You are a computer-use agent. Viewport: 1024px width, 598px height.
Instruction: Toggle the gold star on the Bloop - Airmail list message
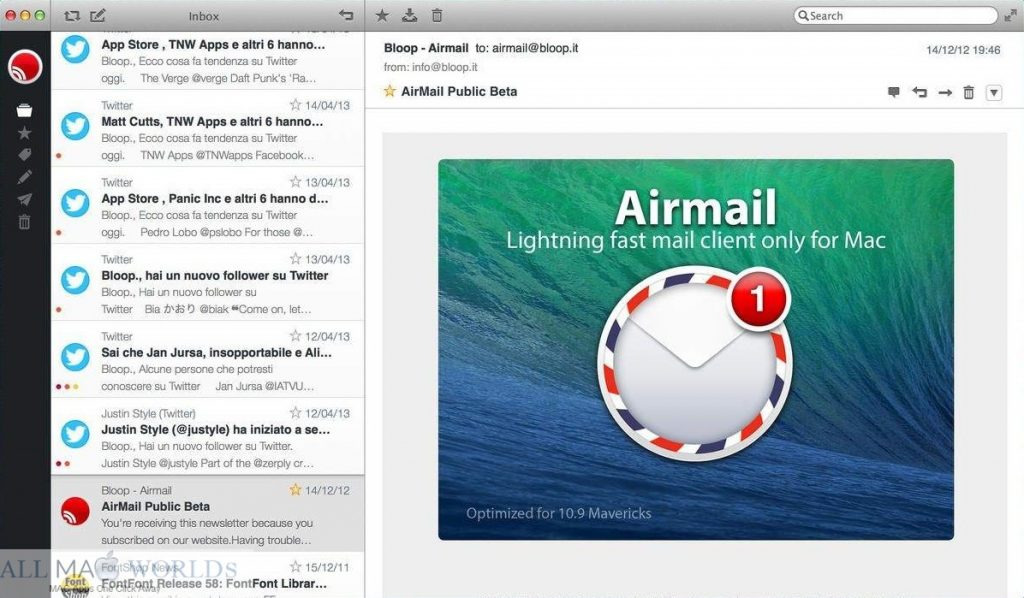(x=295, y=490)
